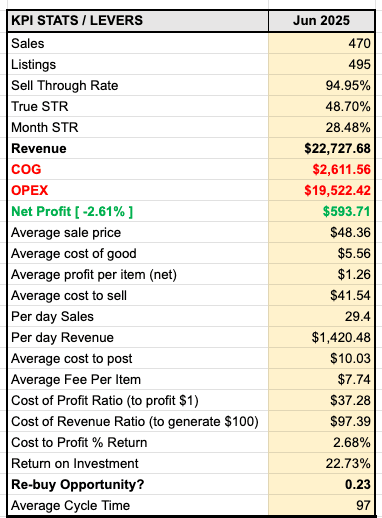This screenshot has width=382, height=518.
Task: Click the red COG label cell
Action: (138, 169)
